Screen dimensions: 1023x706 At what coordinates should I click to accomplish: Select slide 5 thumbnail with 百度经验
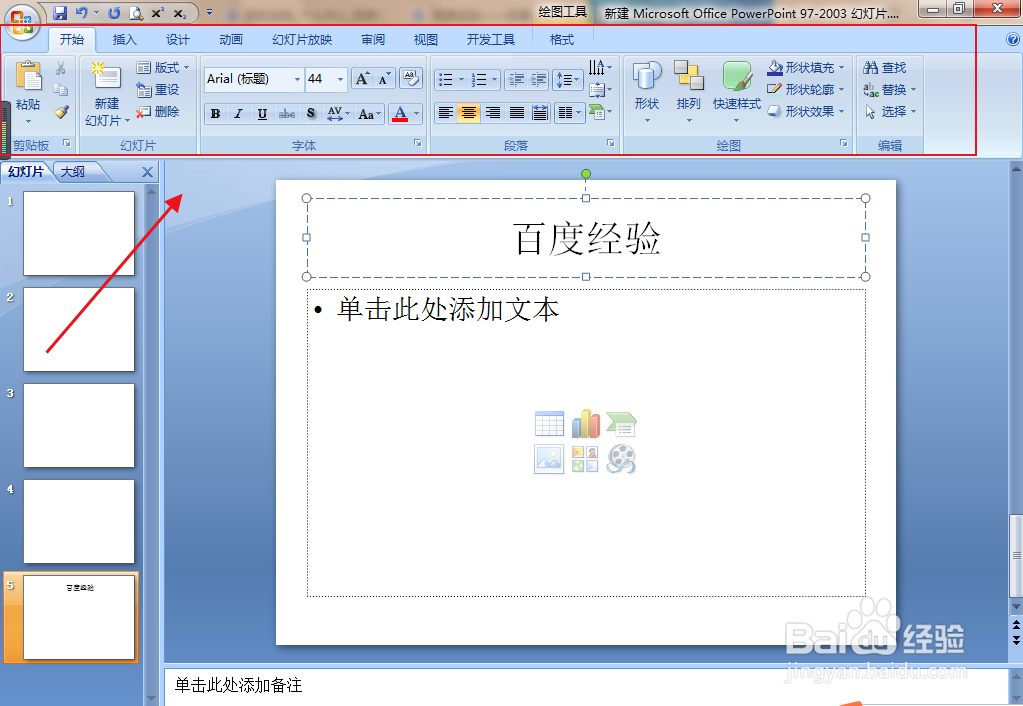79,617
